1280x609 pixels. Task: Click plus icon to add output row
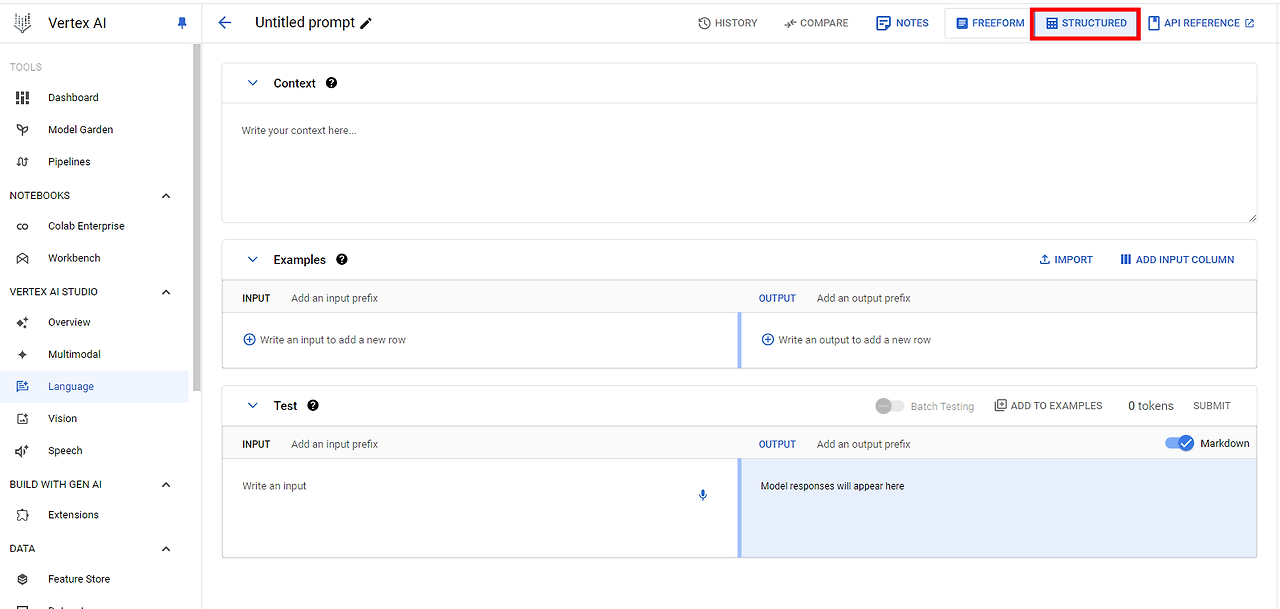tap(768, 340)
